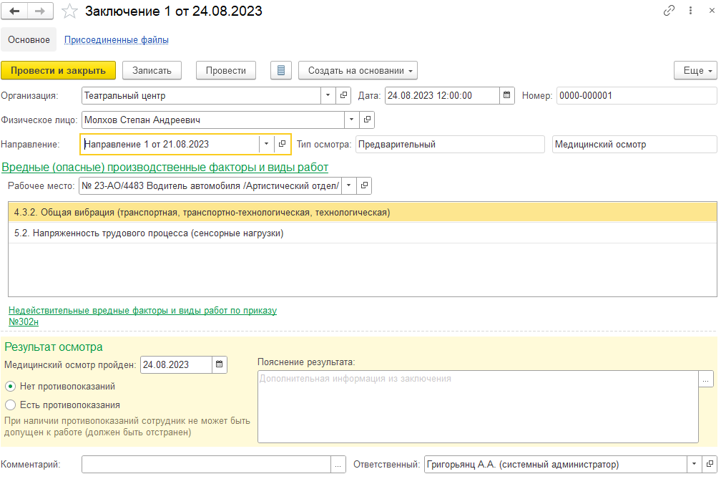This screenshot has width=721, height=479.
Task: Open the Организация record via open icon
Action: [344, 96]
